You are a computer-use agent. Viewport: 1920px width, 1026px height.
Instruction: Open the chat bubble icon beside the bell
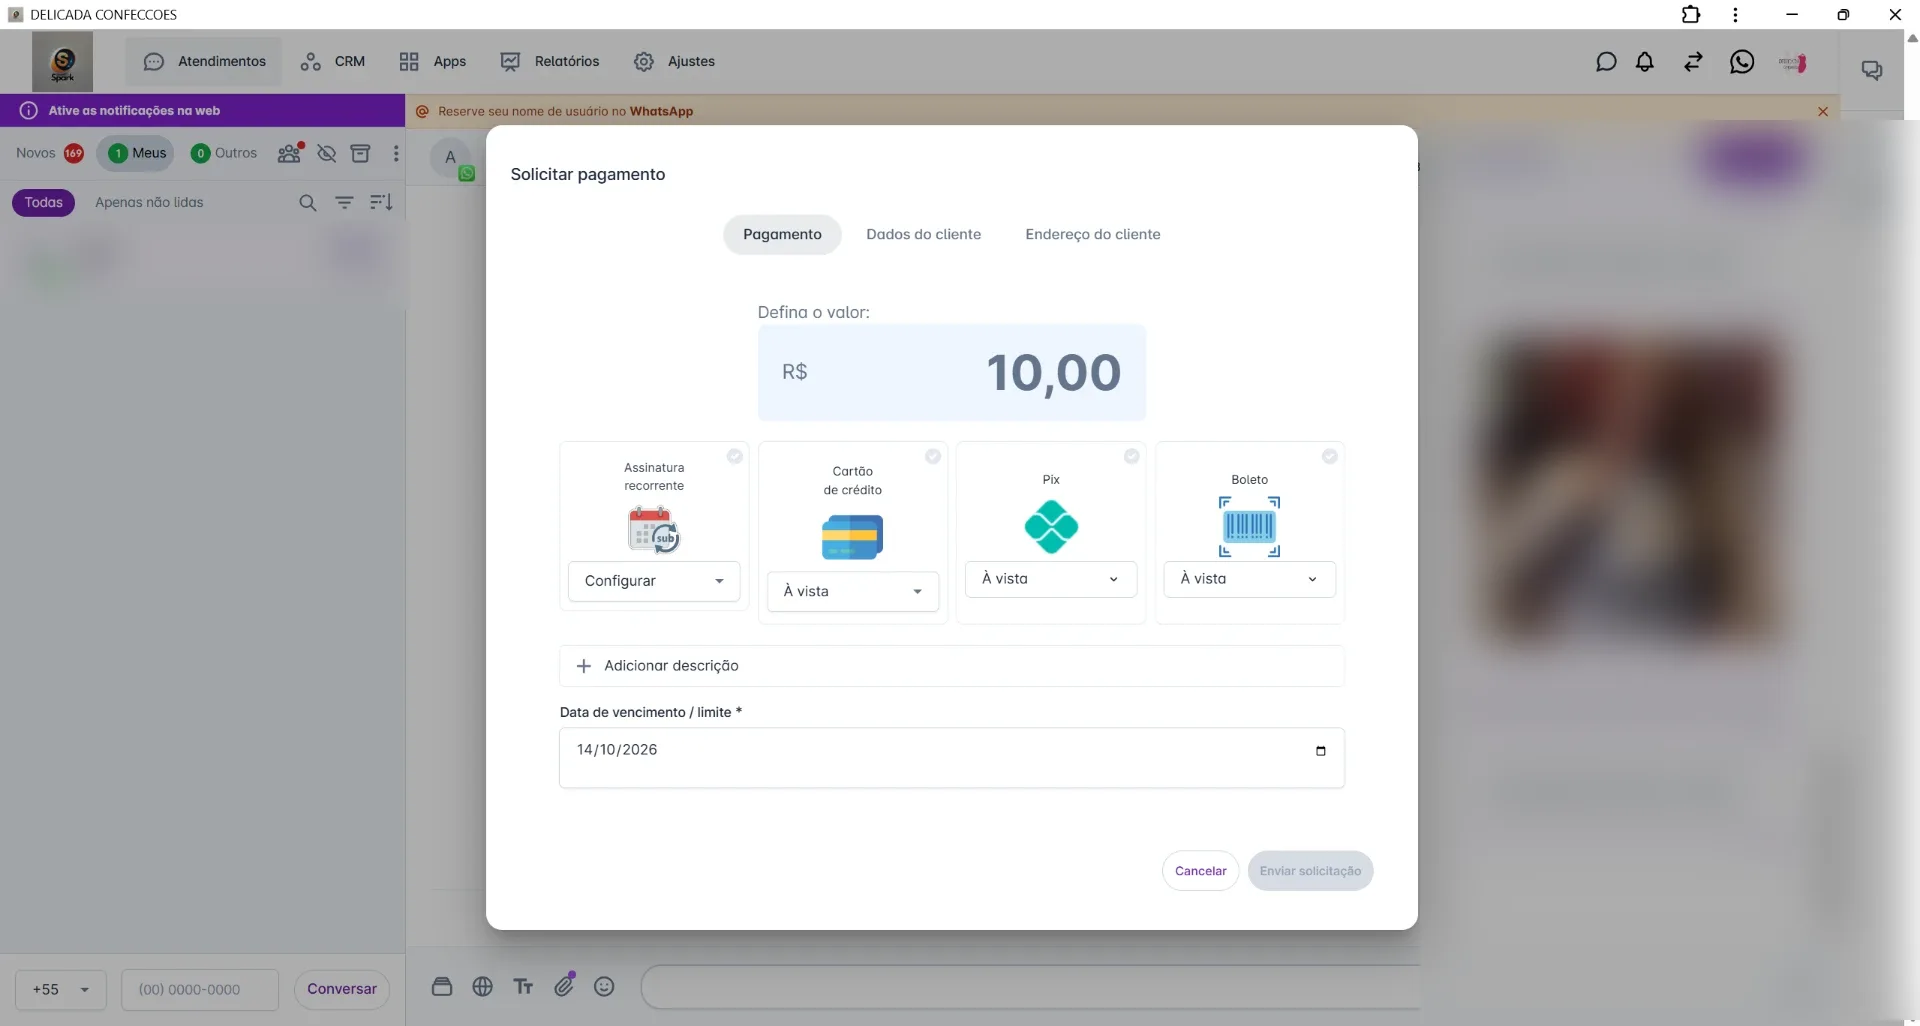(x=1606, y=62)
